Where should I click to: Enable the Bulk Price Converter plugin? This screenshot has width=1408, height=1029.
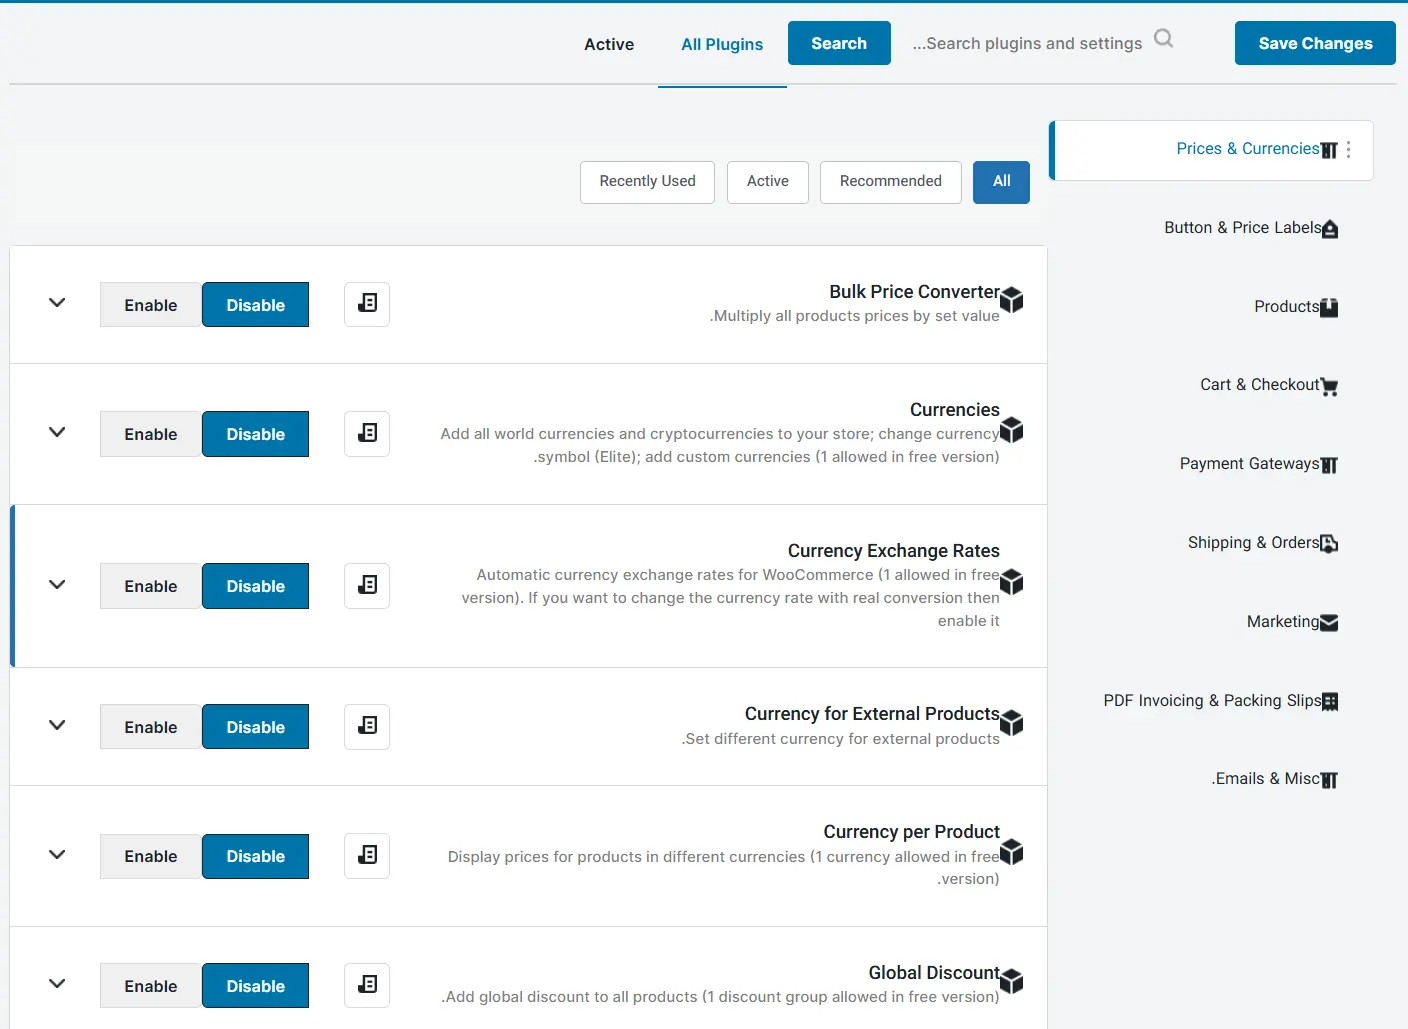tap(151, 305)
